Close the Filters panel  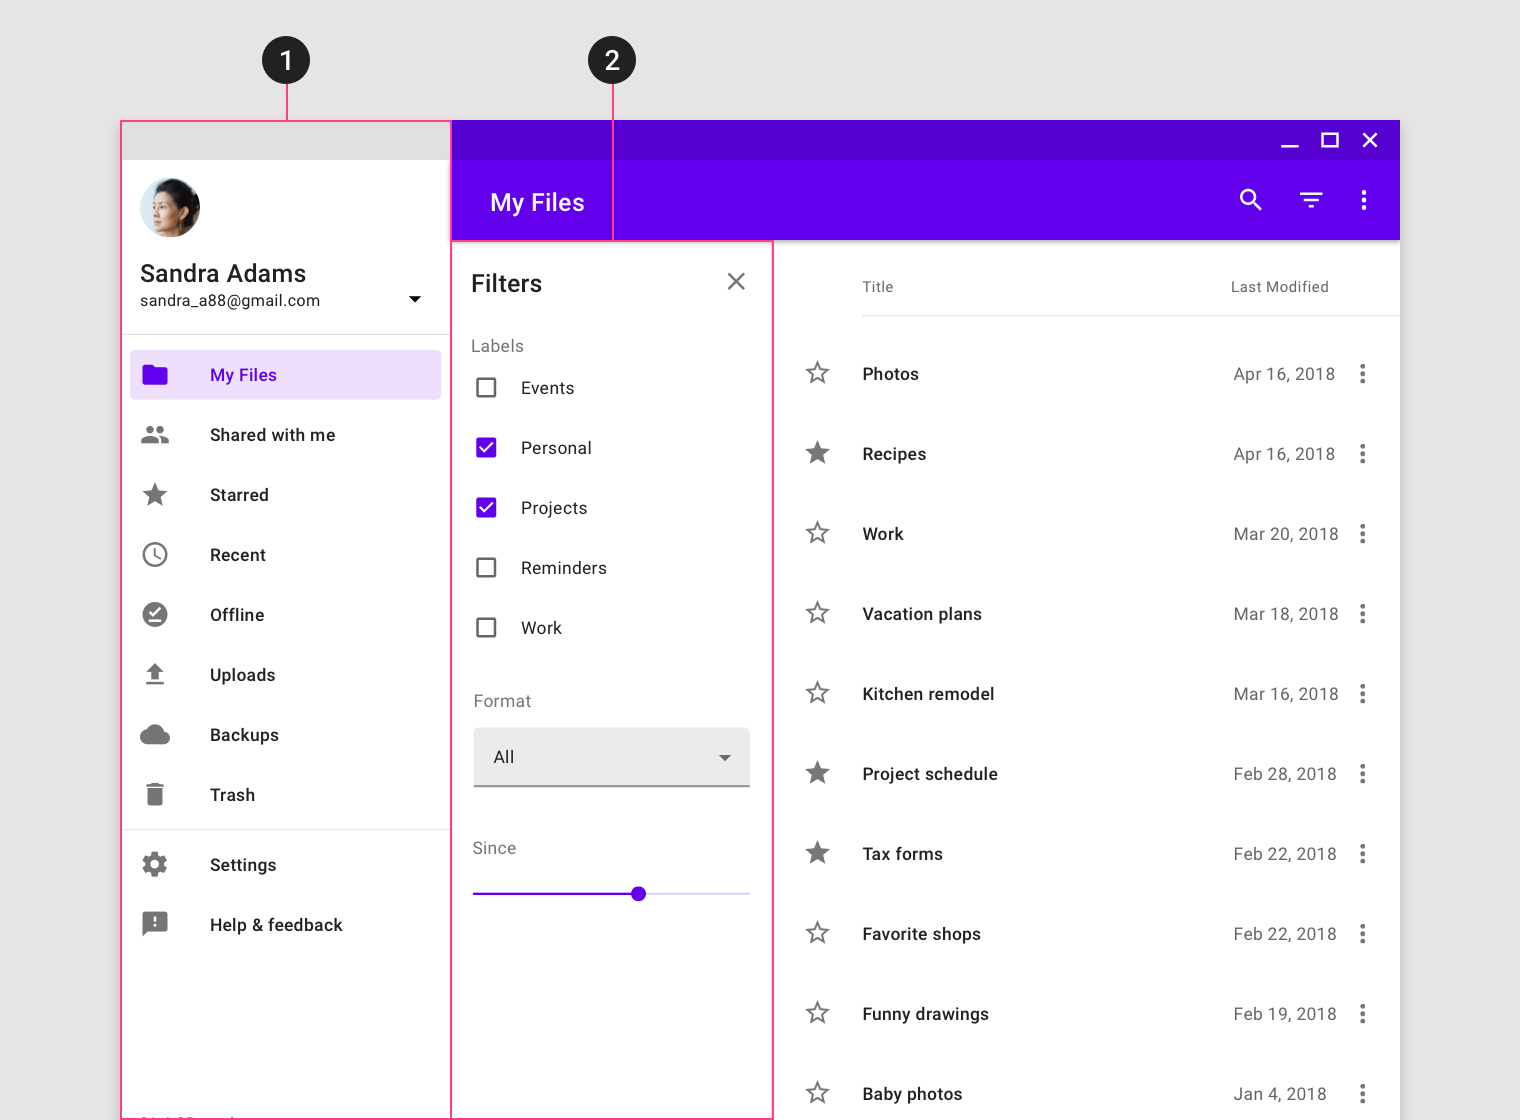pos(736,282)
